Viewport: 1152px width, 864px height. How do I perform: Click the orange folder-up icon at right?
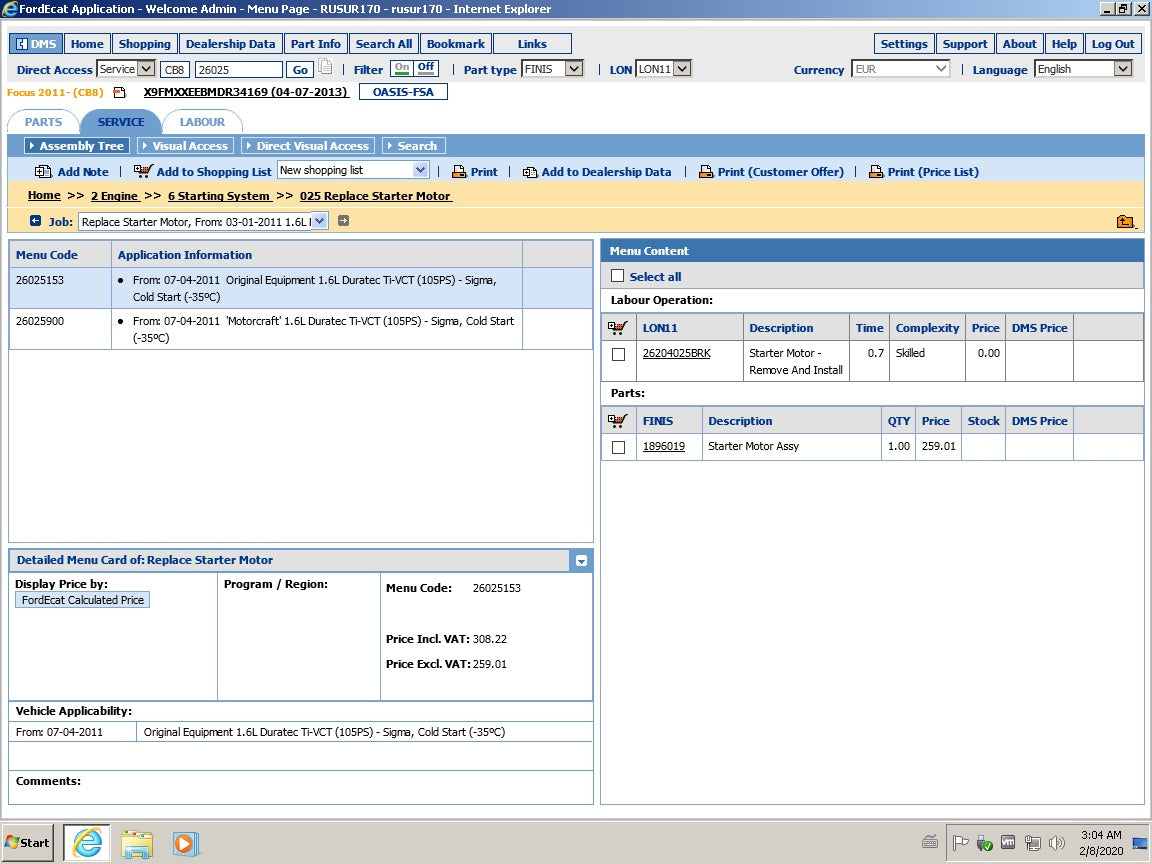(x=1125, y=222)
